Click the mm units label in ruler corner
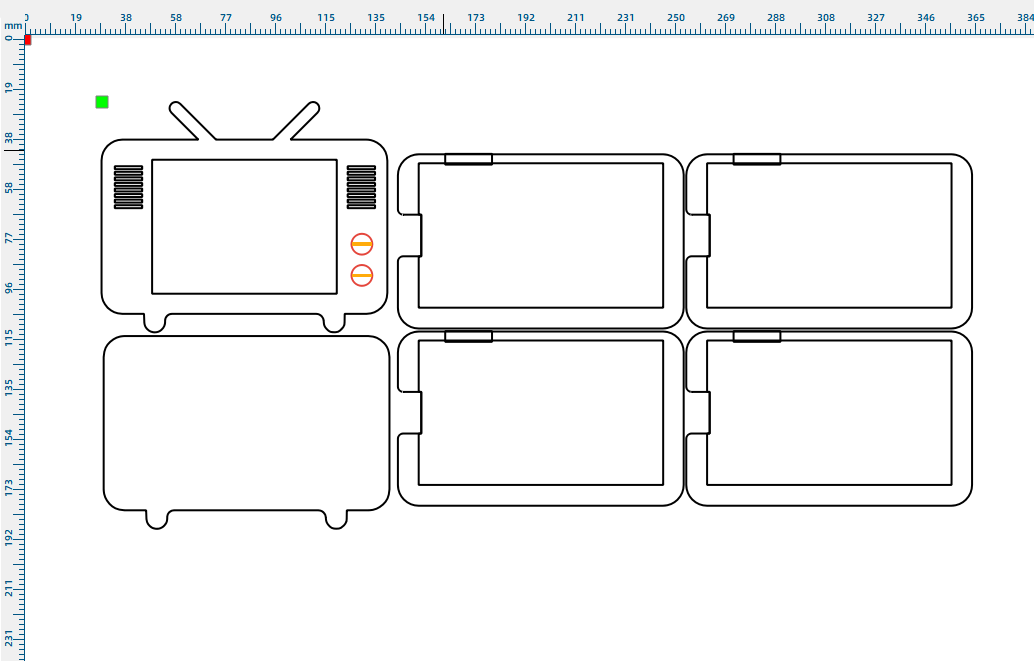Viewport: 1034px width, 661px height. (x=12, y=26)
